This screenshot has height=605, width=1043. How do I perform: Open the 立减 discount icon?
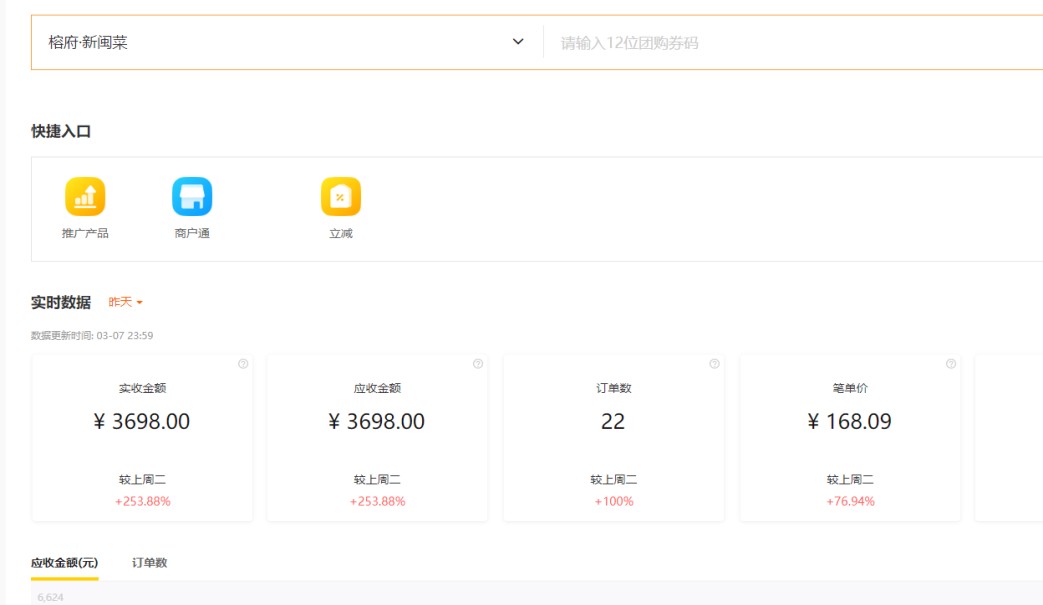(x=341, y=197)
